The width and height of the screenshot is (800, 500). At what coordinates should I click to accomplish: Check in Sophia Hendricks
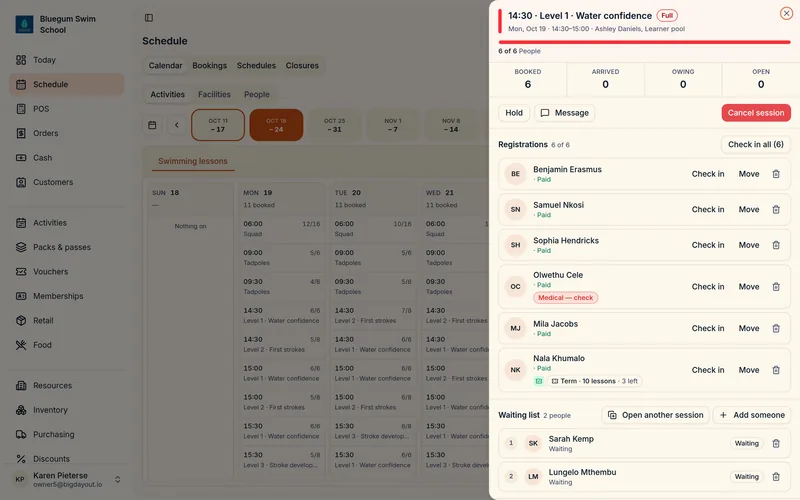[x=708, y=245]
